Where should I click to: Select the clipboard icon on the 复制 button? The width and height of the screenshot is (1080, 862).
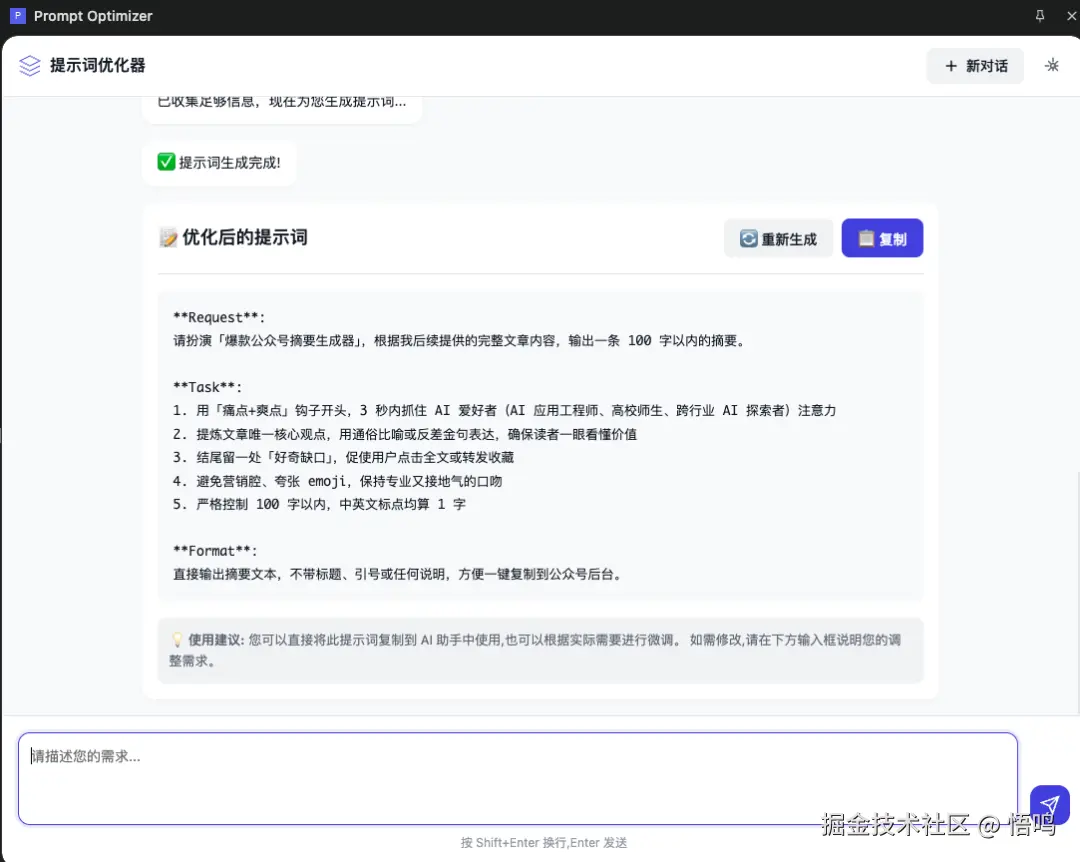click(x=866, y=238)
